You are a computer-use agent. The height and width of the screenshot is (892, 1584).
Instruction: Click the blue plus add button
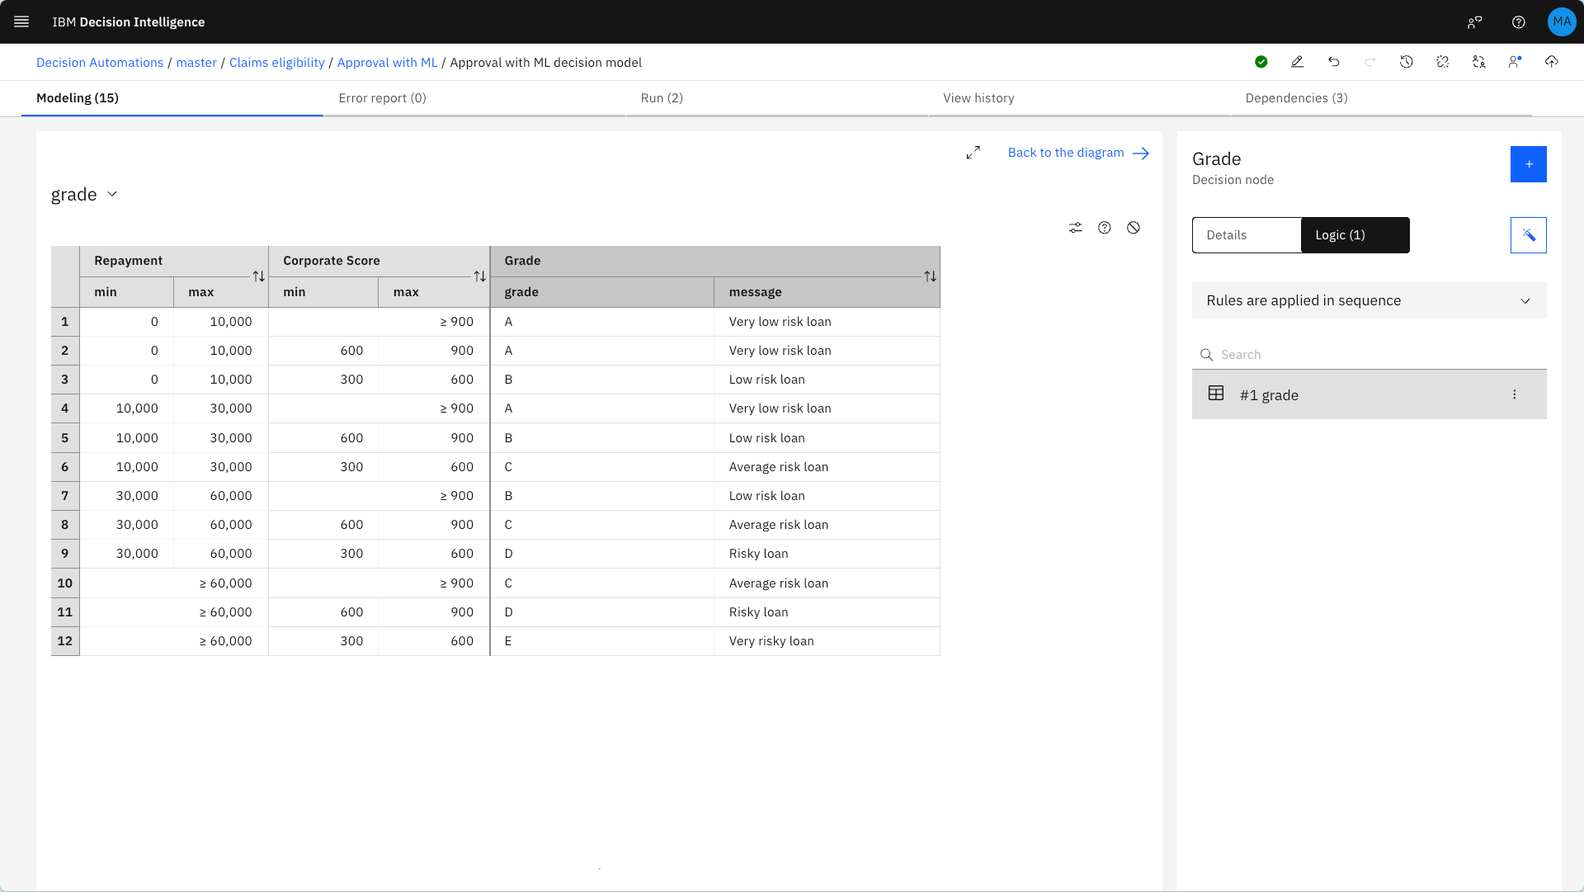[1528, 164]
